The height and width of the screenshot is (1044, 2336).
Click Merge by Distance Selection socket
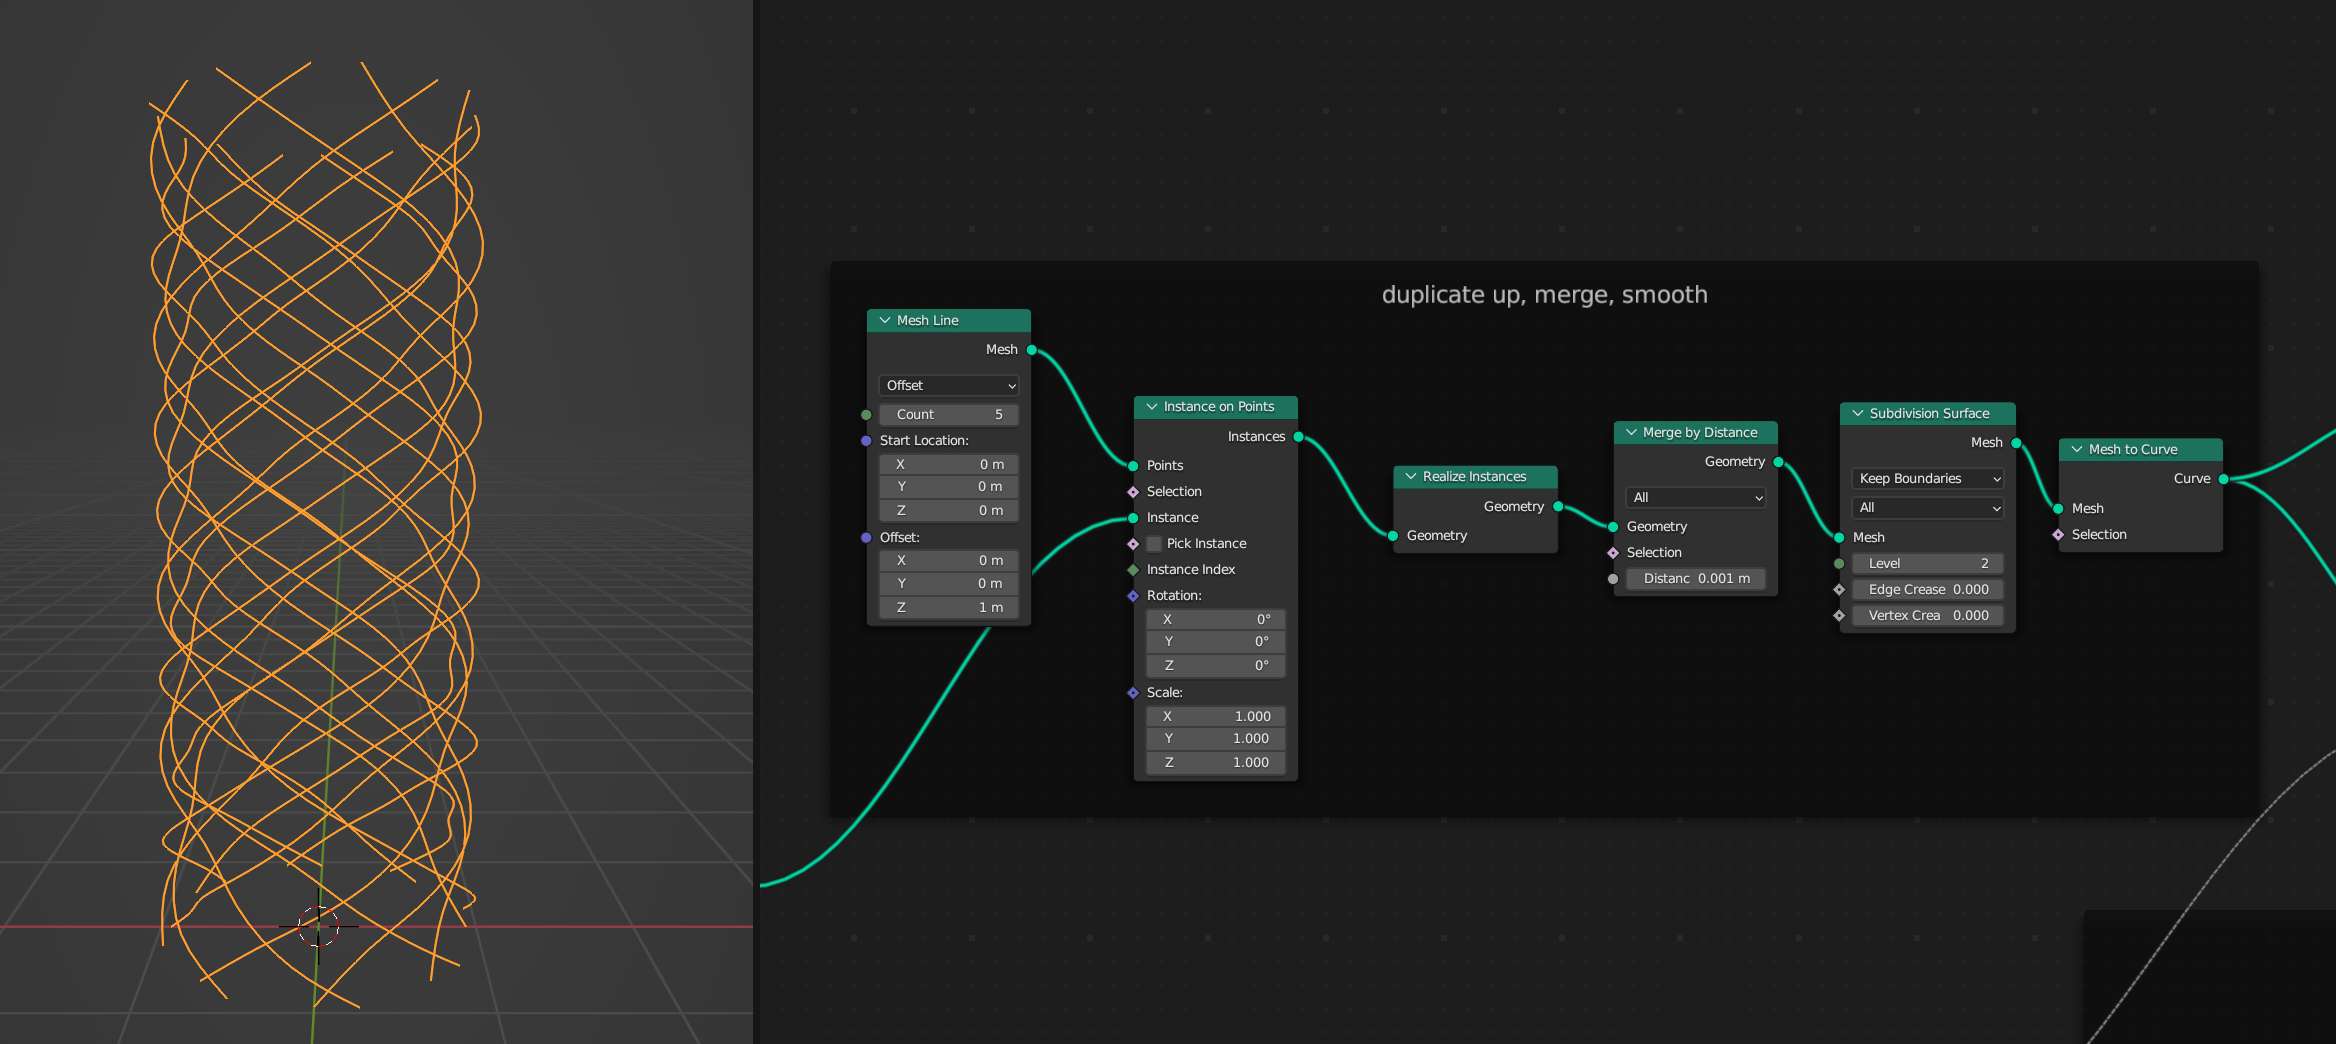1613,553
